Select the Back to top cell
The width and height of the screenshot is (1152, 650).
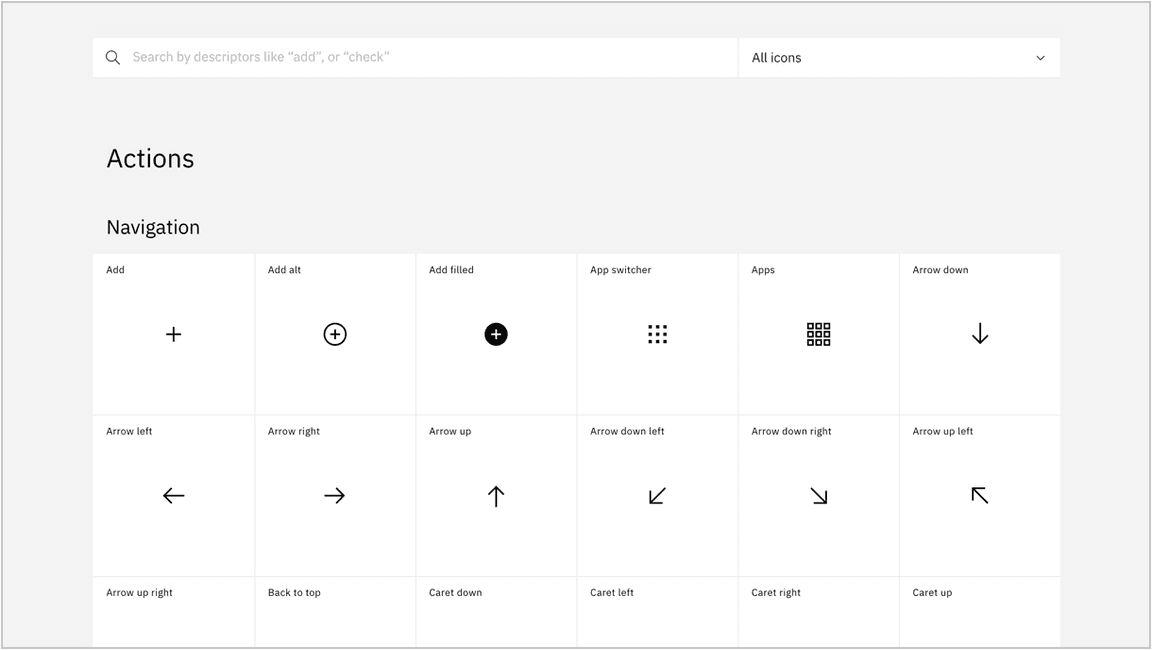coord(334,612)
